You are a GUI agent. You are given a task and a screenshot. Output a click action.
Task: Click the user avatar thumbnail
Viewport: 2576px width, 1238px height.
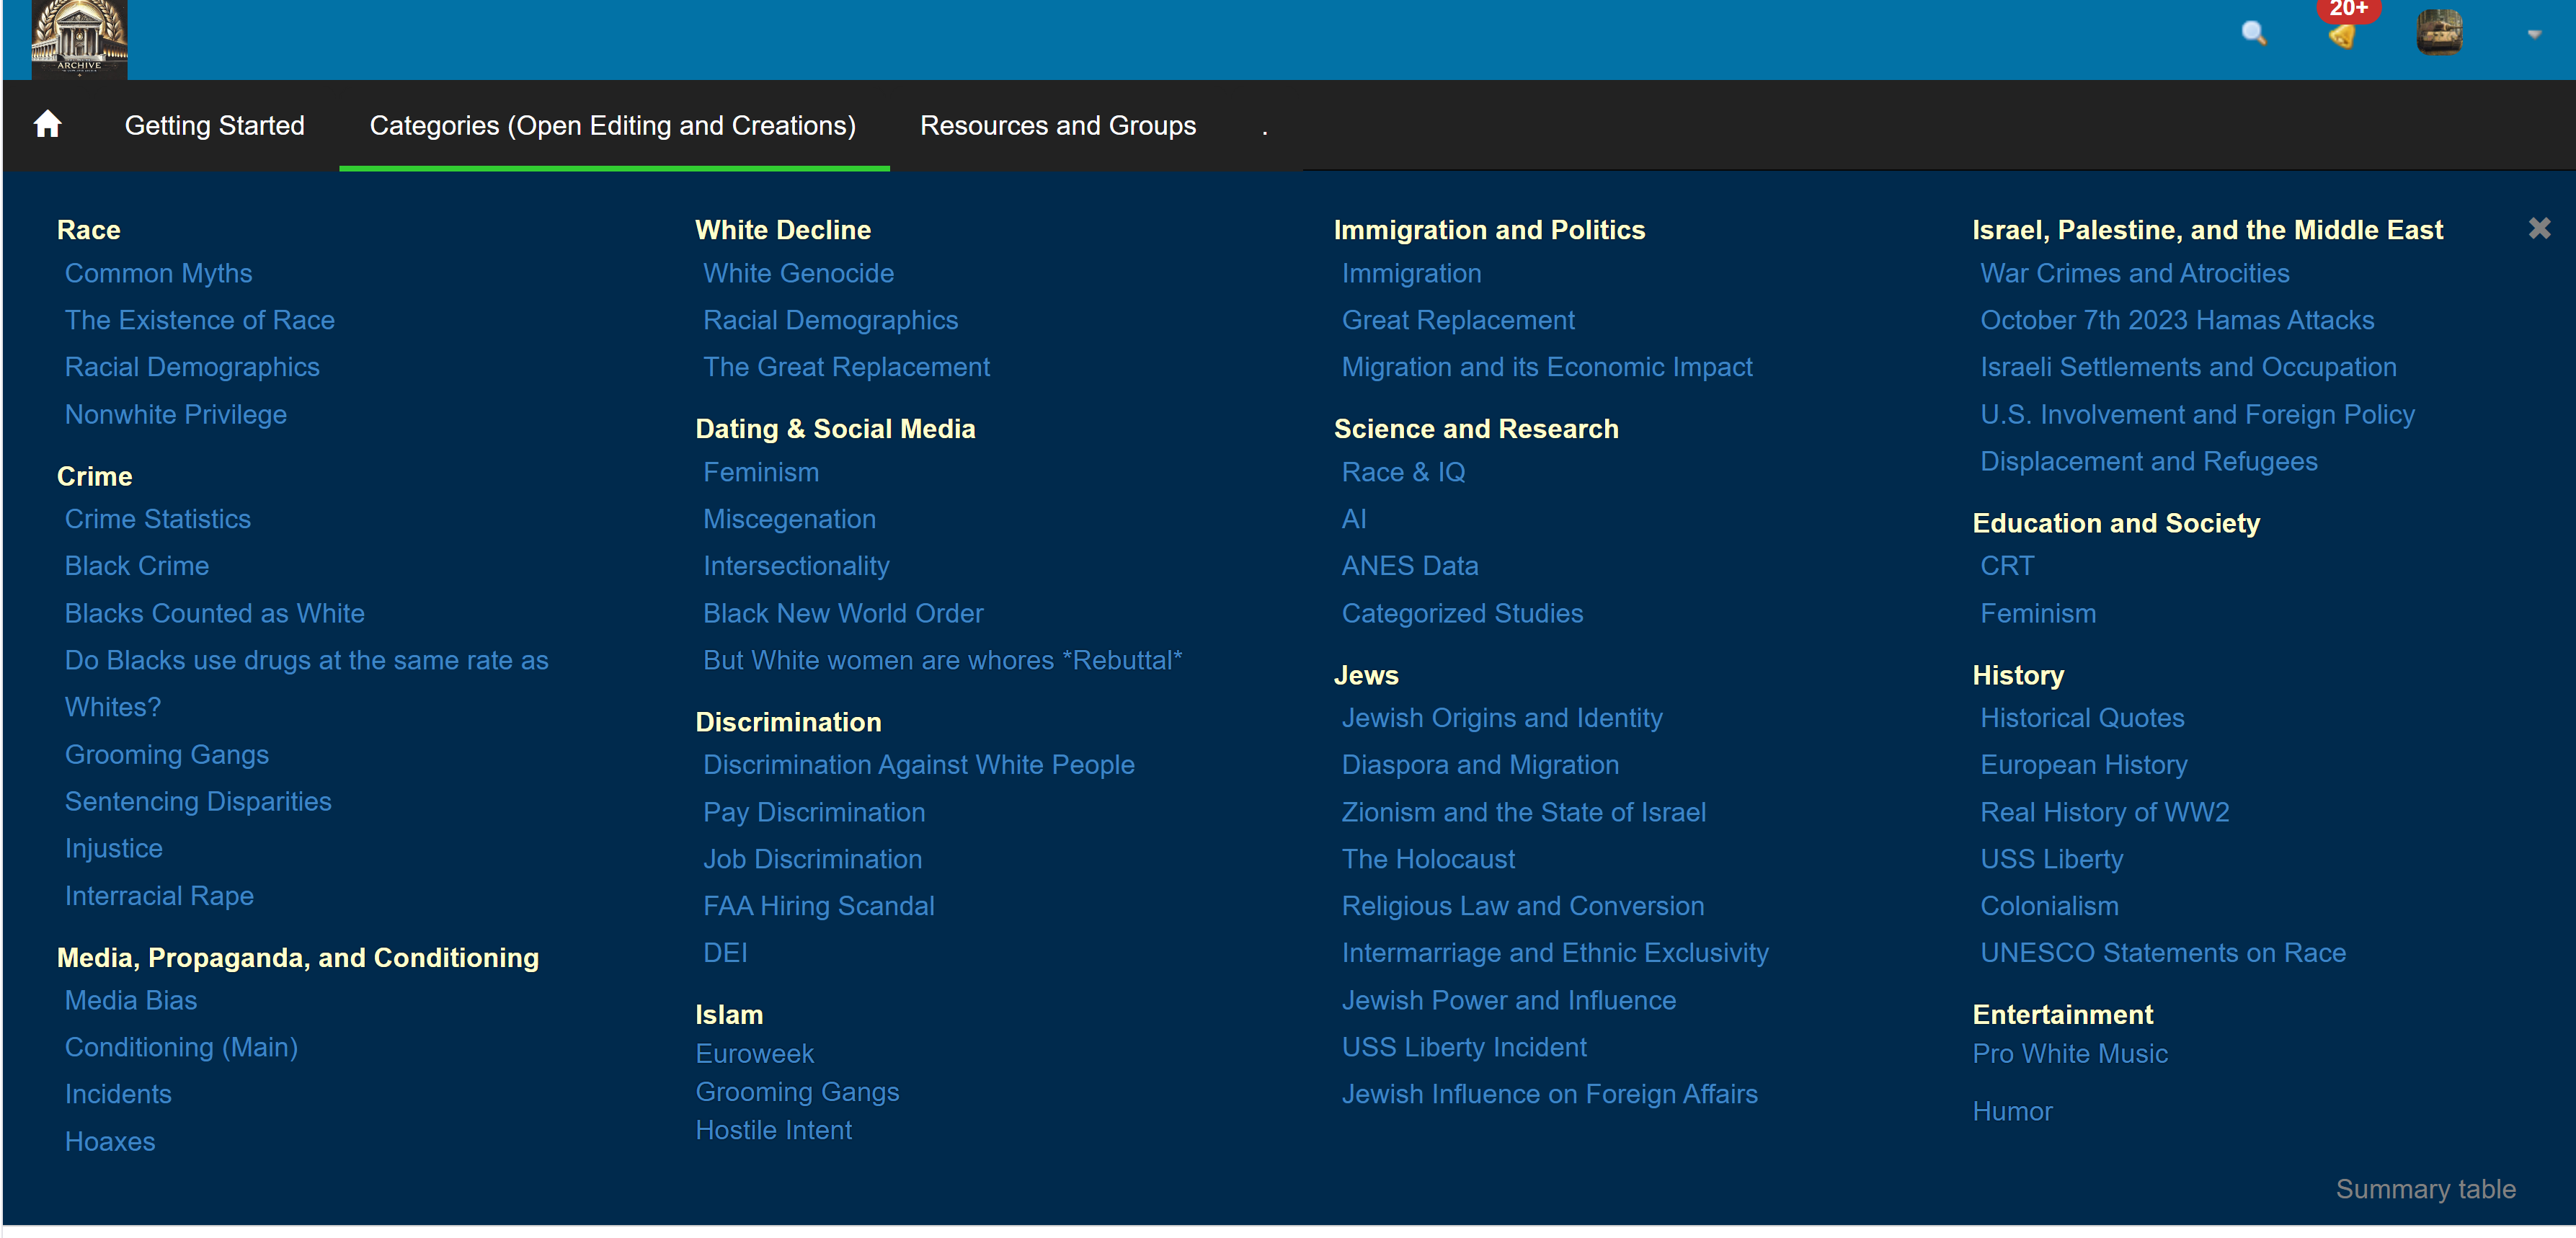(x=2439, y=33)
